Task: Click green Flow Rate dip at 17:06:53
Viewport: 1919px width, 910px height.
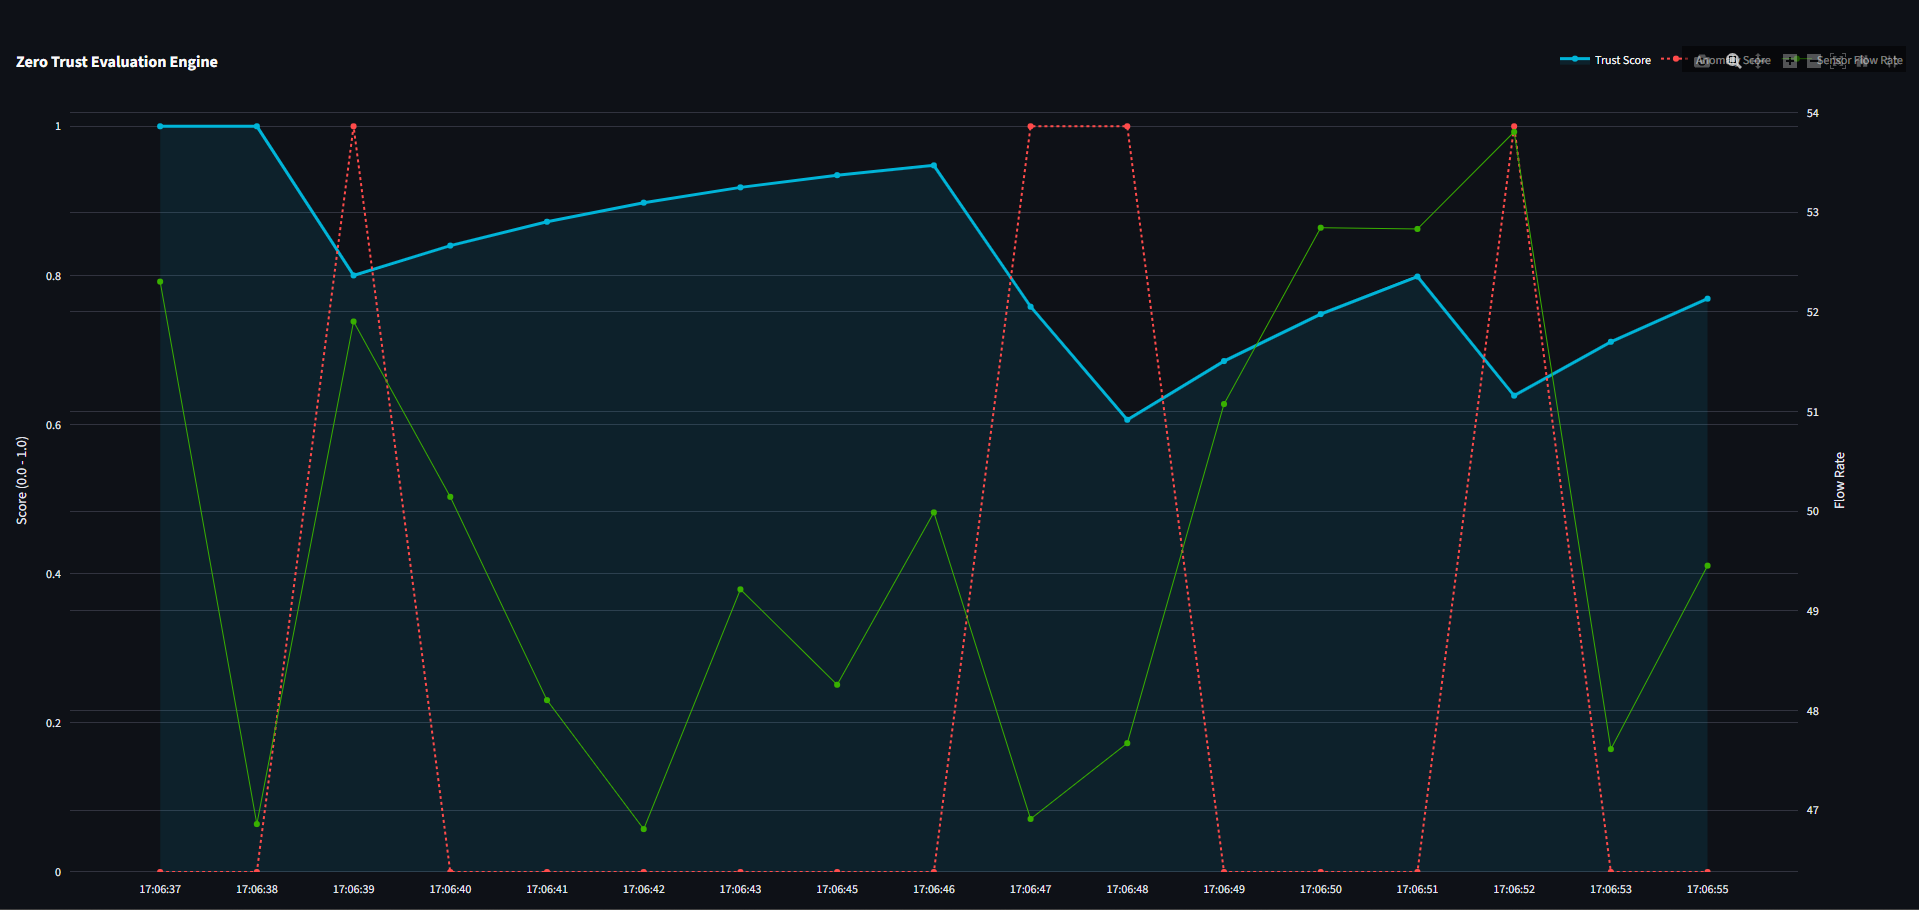Action: click(1610, 749)
